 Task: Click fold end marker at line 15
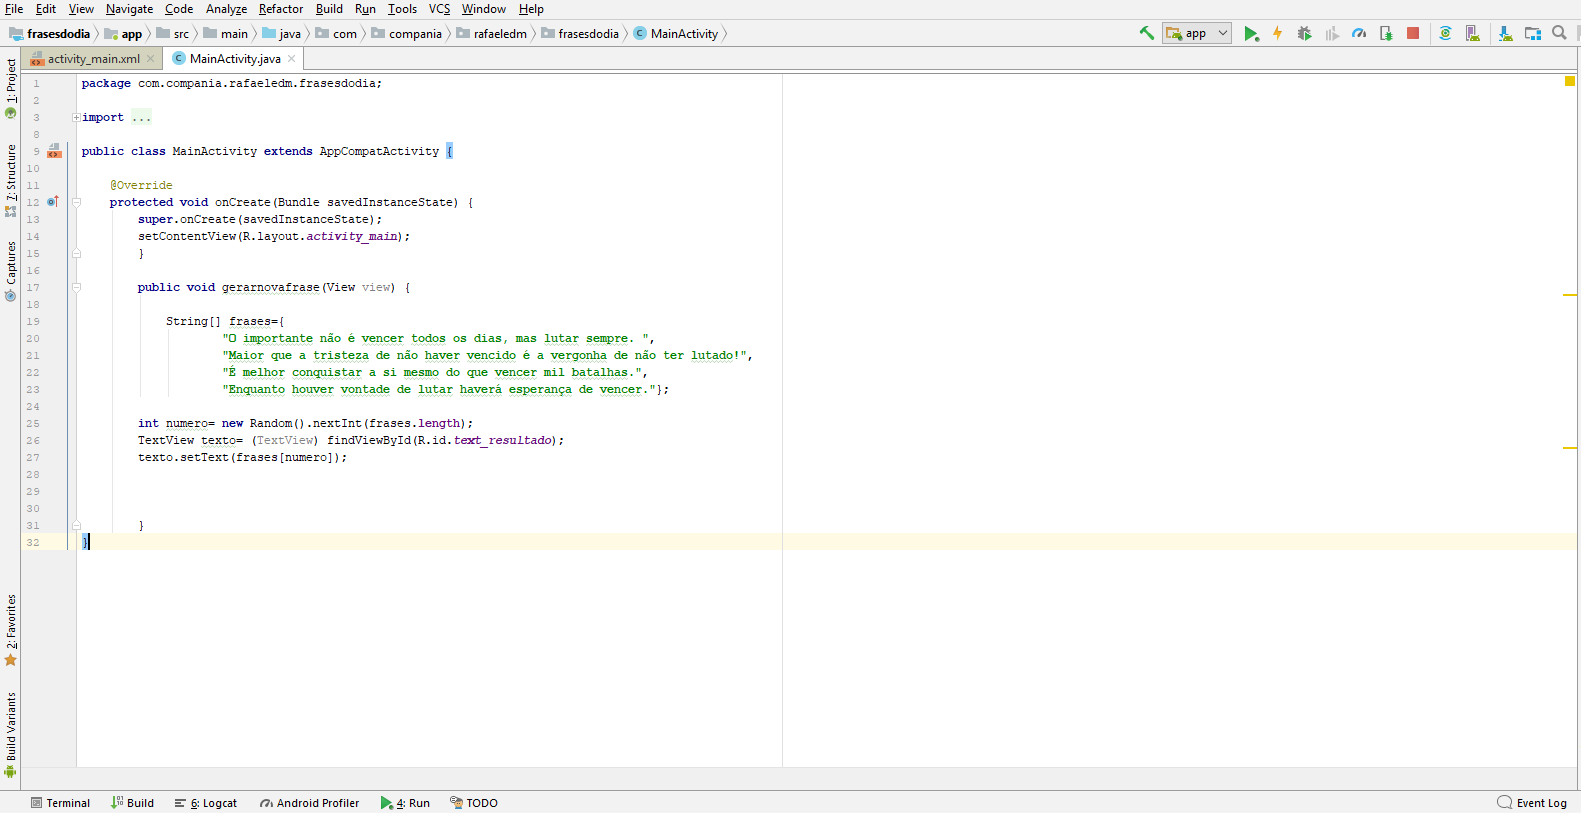click(76, 254)
